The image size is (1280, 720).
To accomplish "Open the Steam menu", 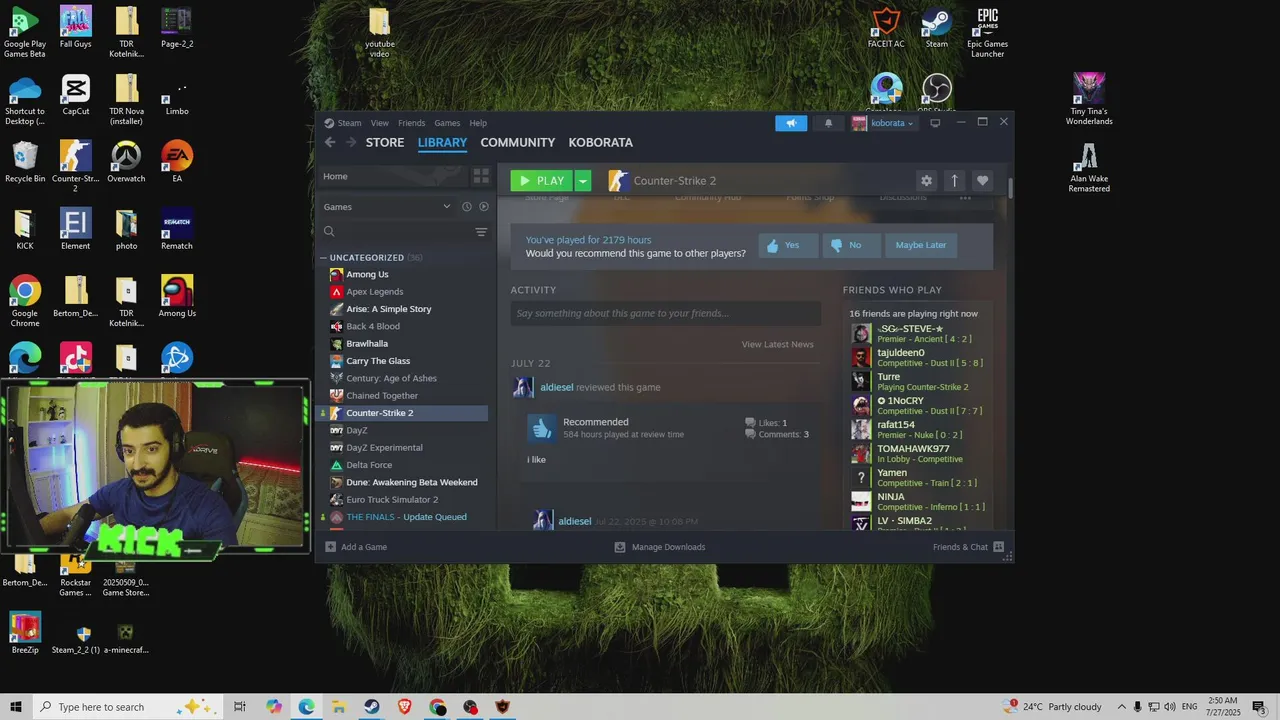I will coord(349,123).
